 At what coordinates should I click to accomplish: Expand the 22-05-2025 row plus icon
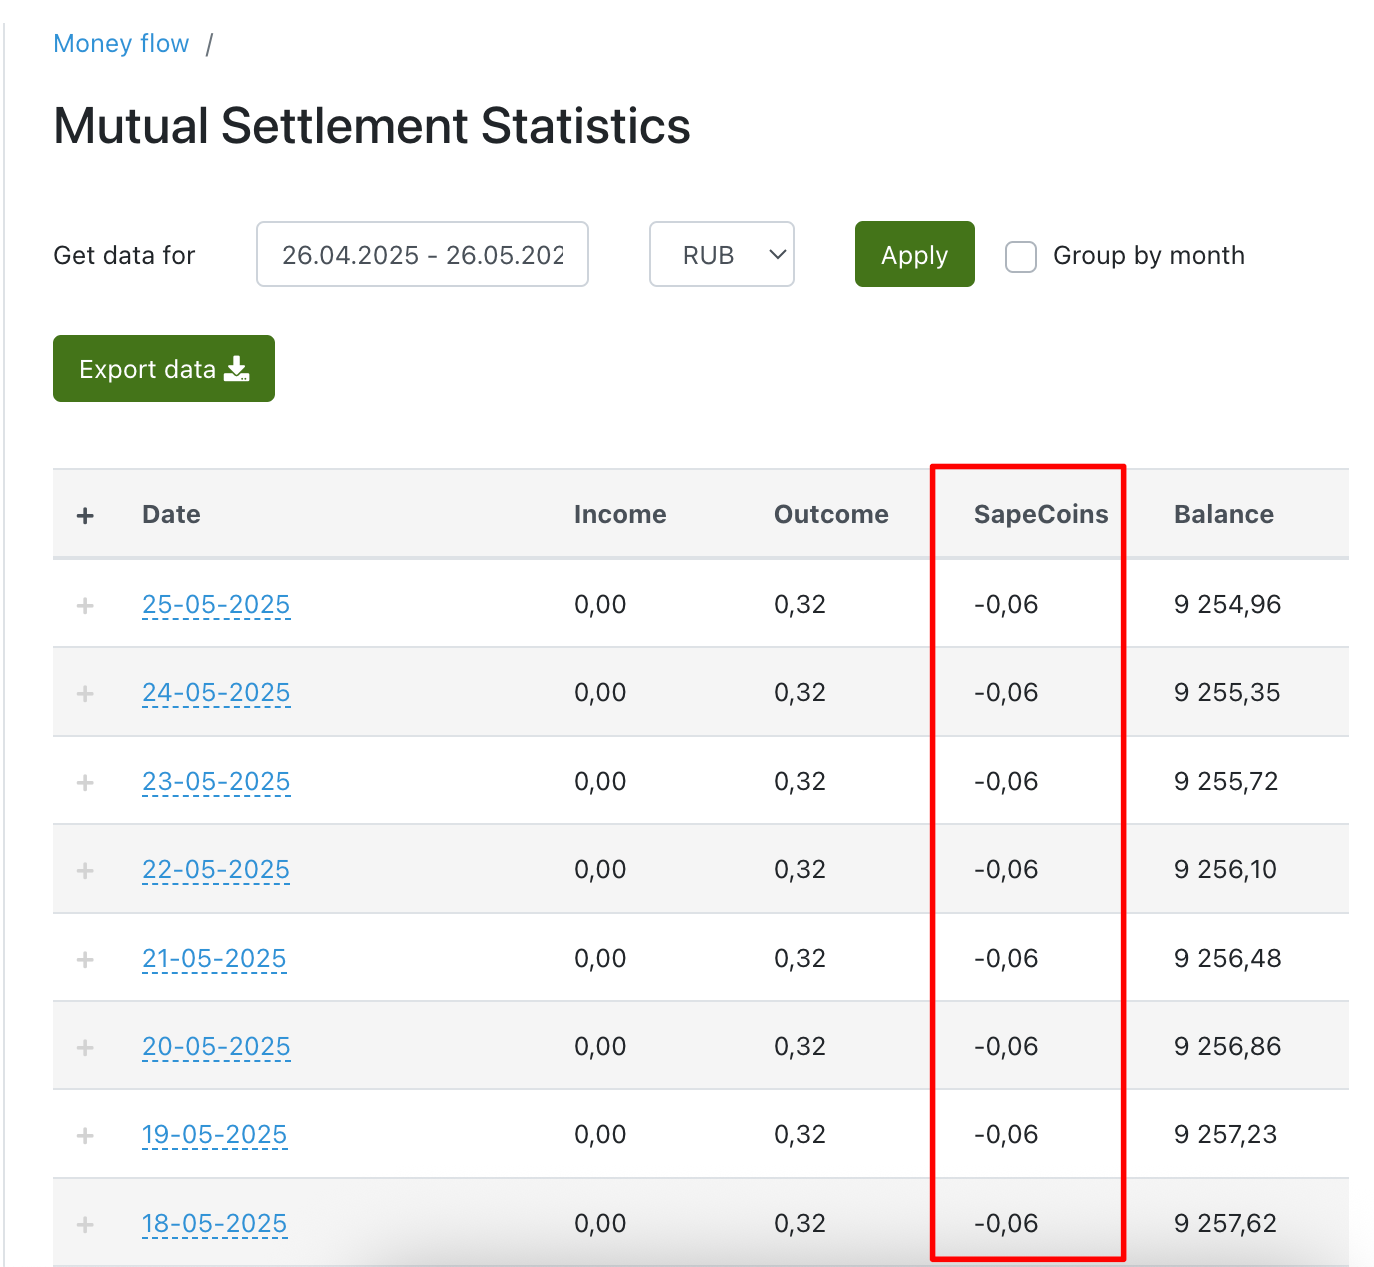[85, 870]
